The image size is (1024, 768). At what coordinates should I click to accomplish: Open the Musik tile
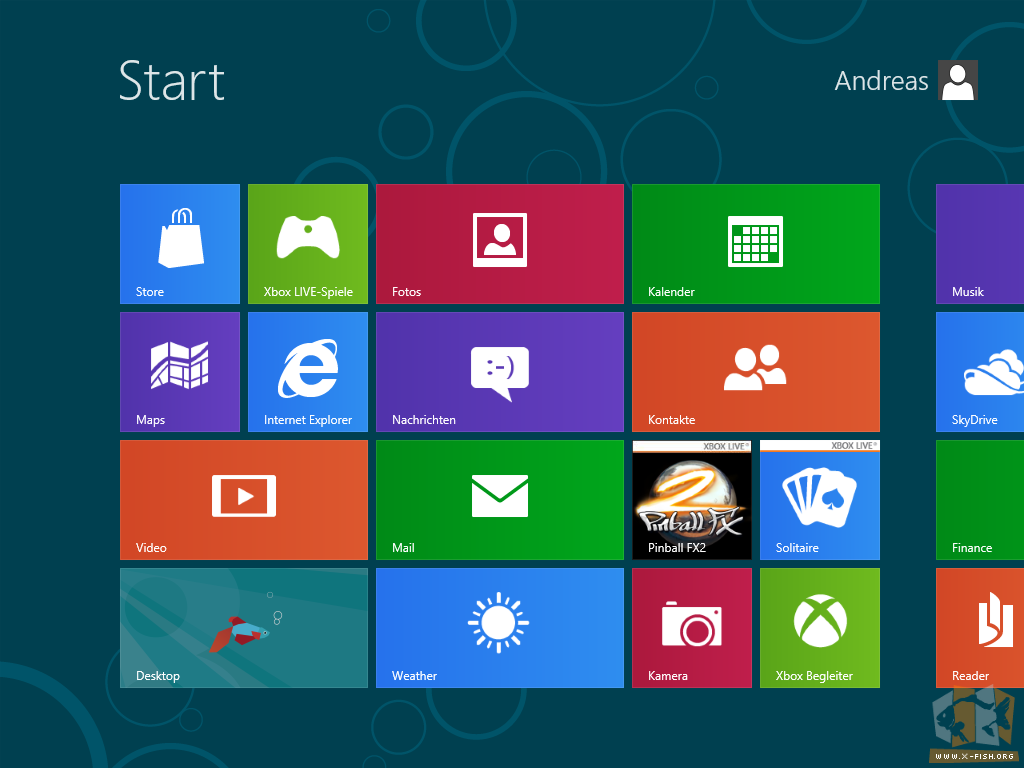(980, 244)
